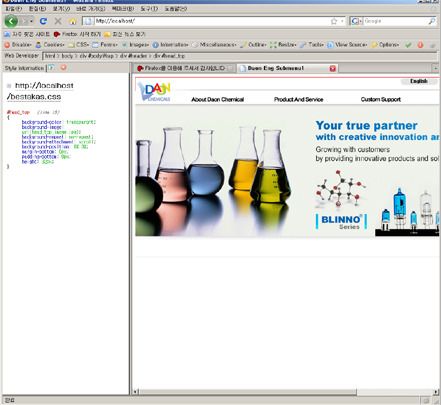Click the BLINNO Series logo in banner
This screenshot has width=441, height=405.
click(x=341, y=222)
